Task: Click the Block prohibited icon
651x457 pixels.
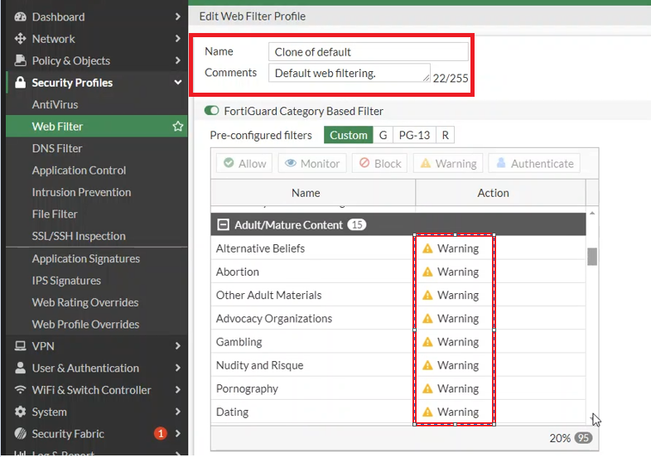Action: tap(364, 162)
